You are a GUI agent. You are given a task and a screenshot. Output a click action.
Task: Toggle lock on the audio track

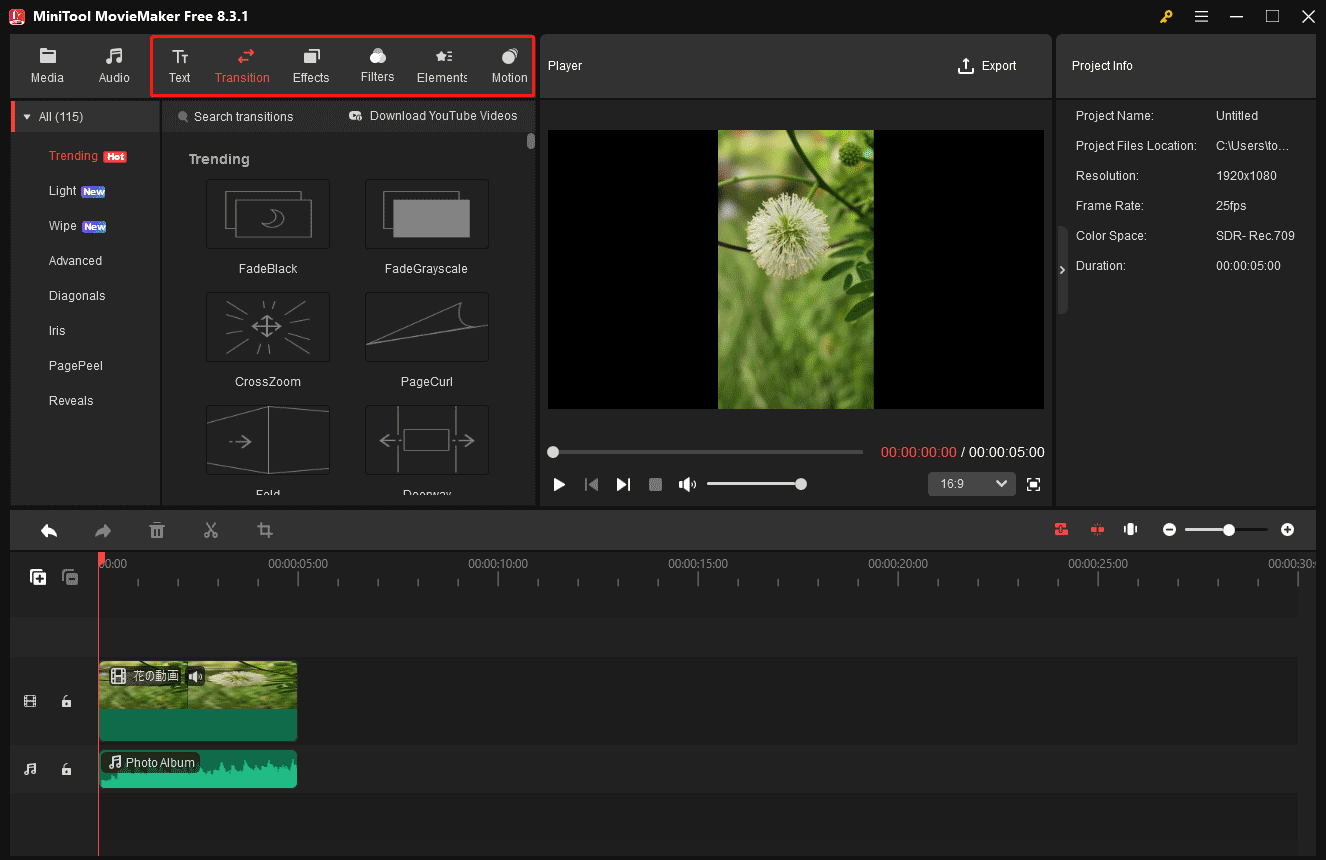pos(66,769)
